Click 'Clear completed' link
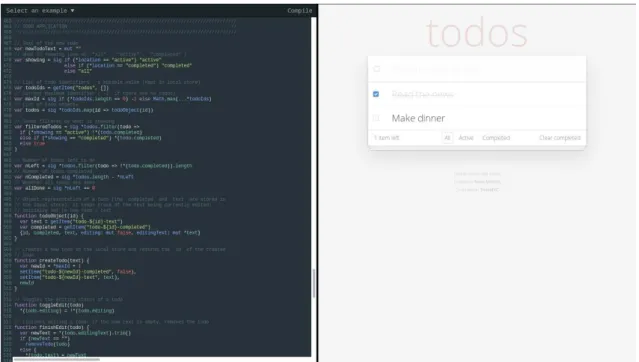Image resolution: width=639 pixels, height=362 pixels. (560, 138)
